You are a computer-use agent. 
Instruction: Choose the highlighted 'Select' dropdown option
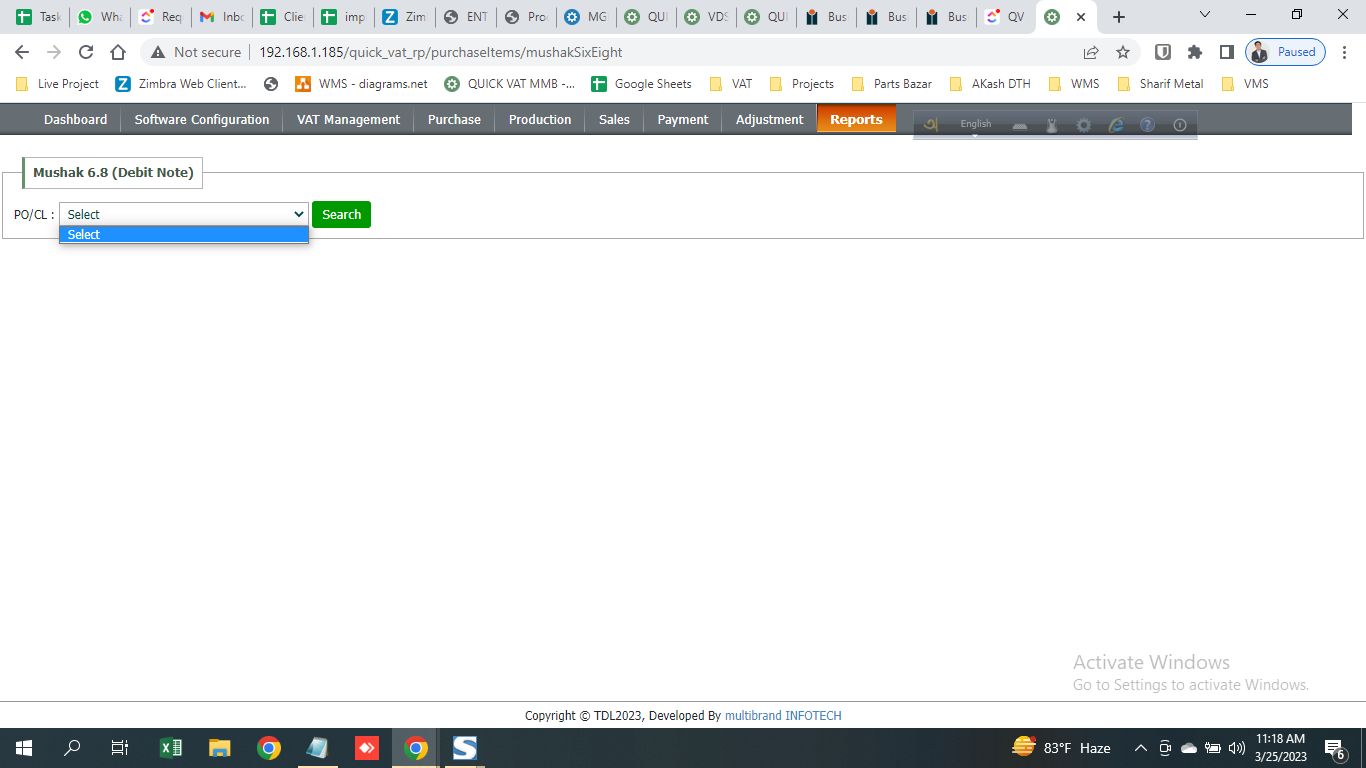[x=184, y=234]
